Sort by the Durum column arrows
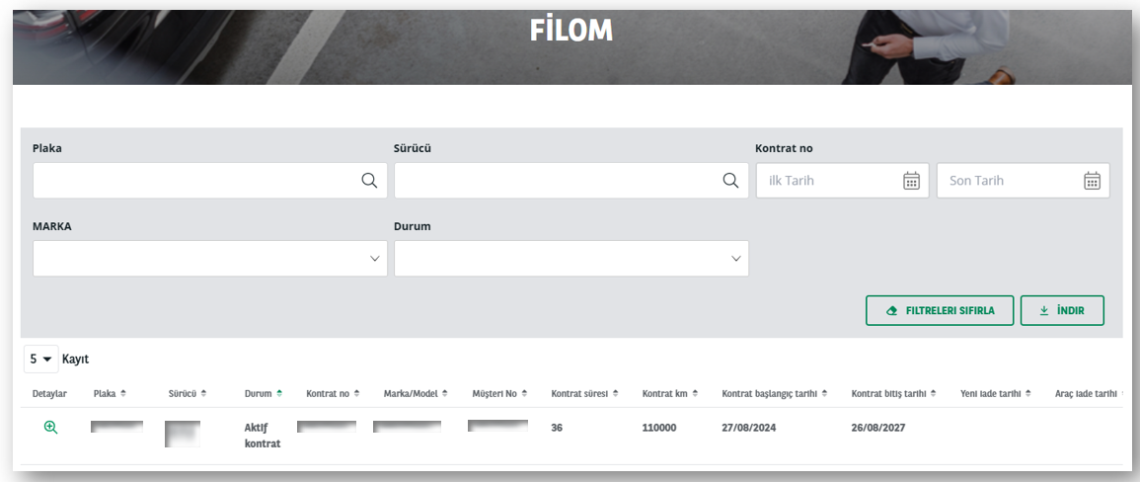The height and width of the screenshot is (482, 1140). (x=280, y=393)
